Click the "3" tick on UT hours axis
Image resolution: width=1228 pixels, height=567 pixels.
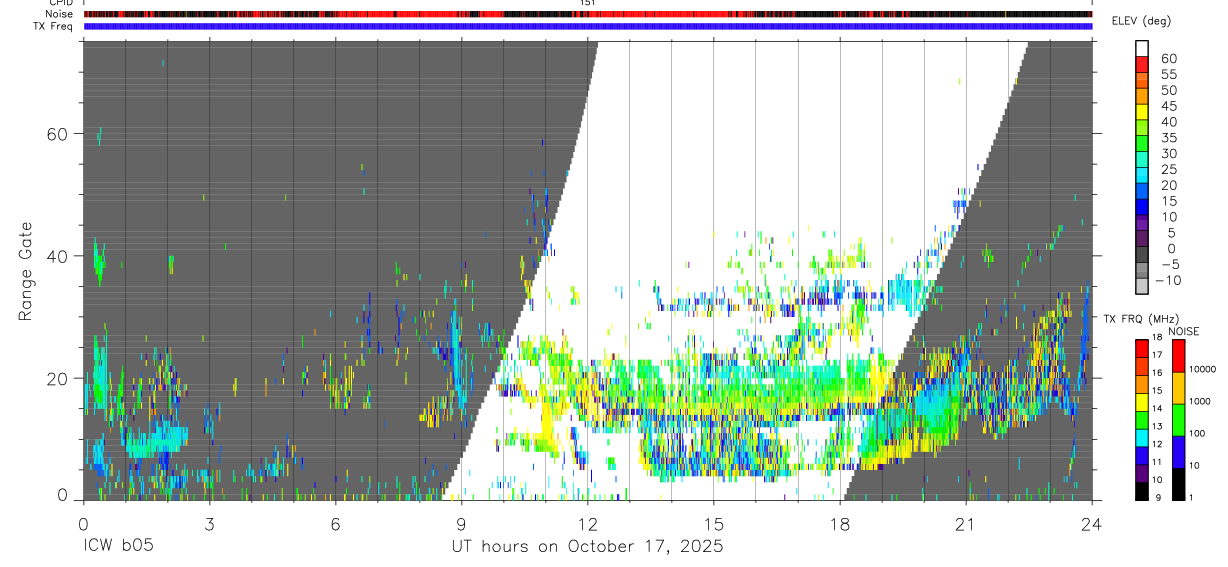(209, 522)
